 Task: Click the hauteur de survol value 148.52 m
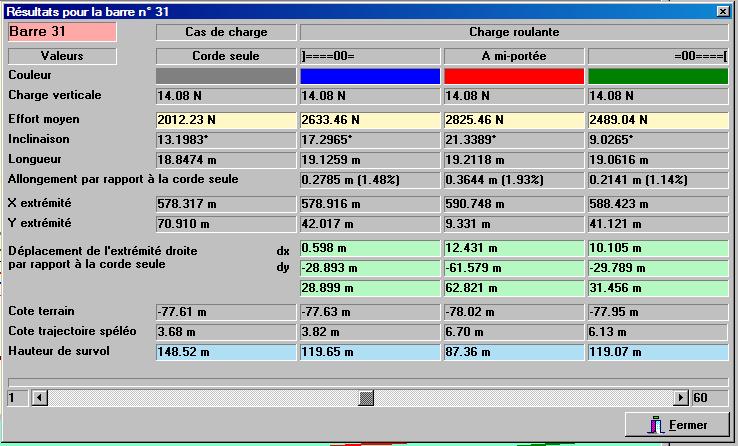click(226, 352)
